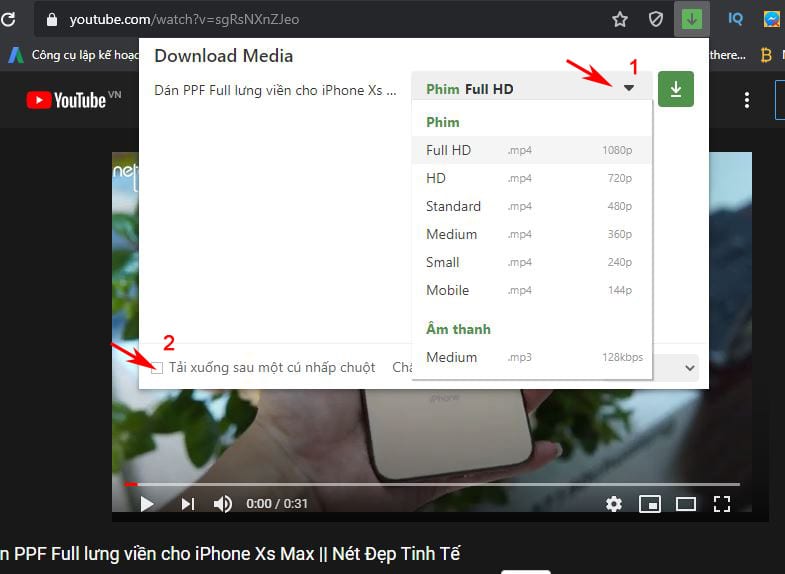The height and width of the screenshot is (574, 785).
Task: Toggle miniplayer mode in video player
Action: (x=650, y=503)
